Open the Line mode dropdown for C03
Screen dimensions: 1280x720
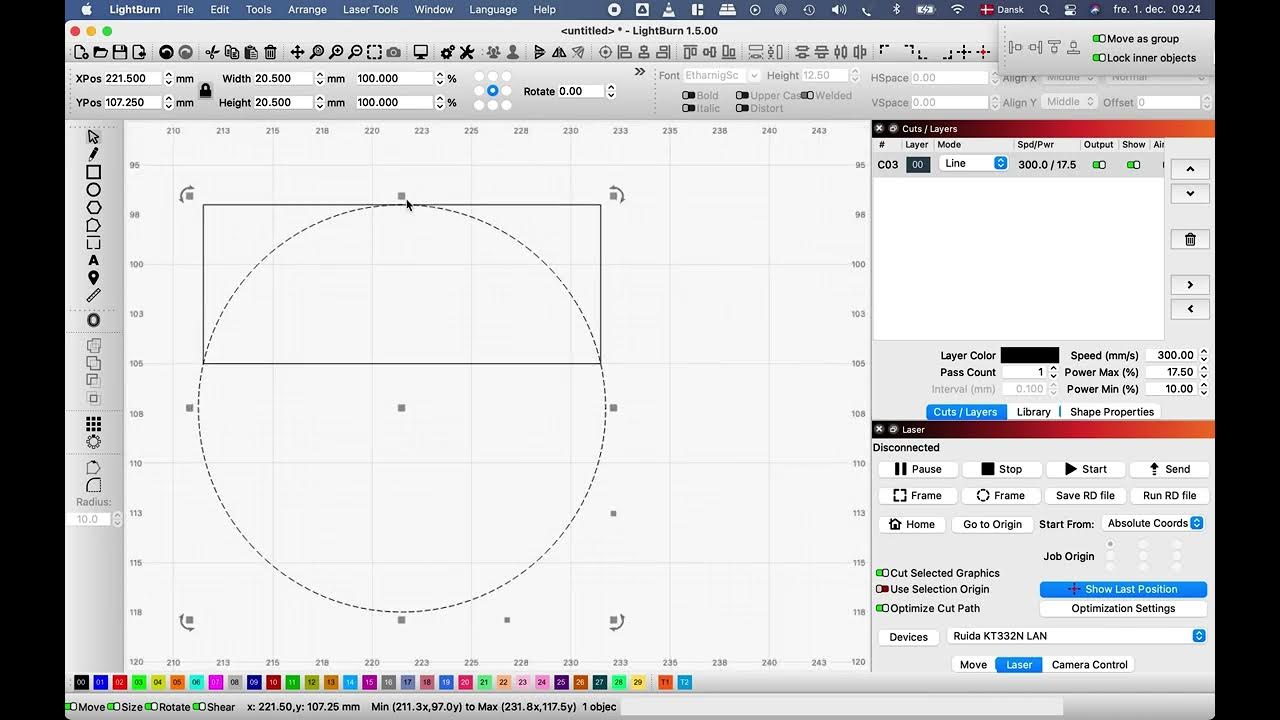pyautogui.click(x=973, y=163)
